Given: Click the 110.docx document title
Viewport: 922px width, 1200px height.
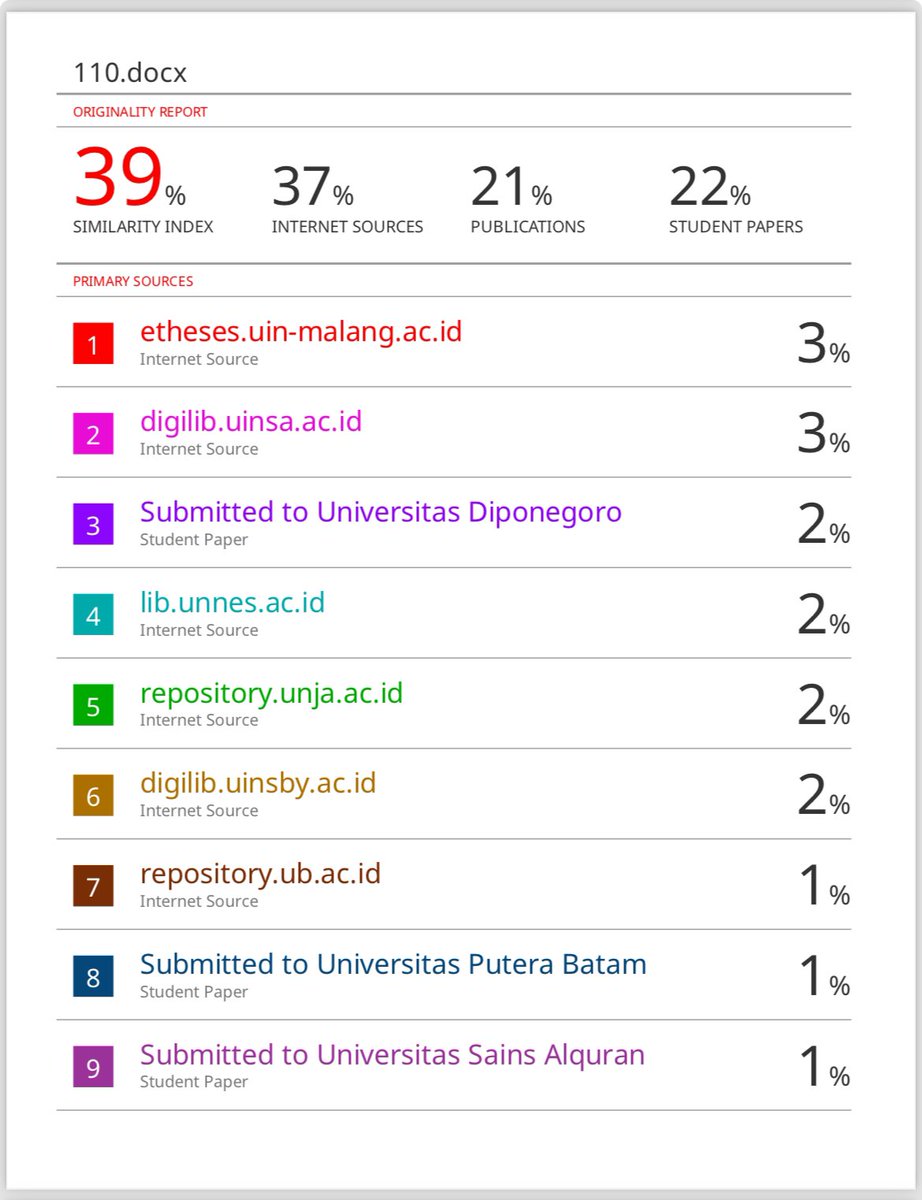Looking at the screenshot, I should point(130,73).
